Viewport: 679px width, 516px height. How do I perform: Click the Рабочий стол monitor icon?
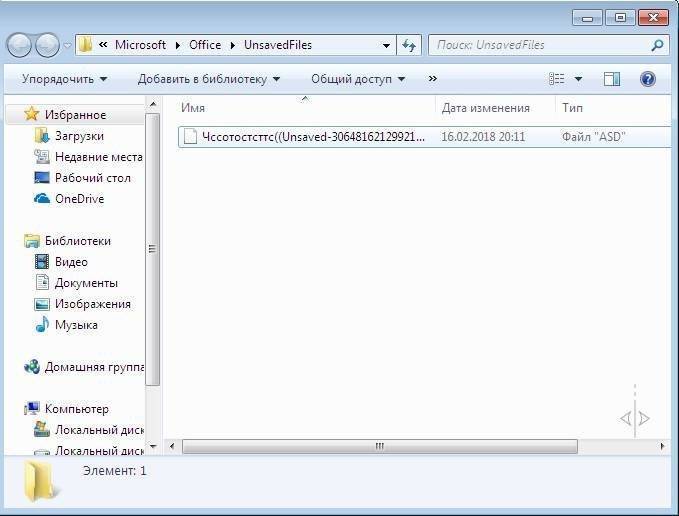point(42,177)
